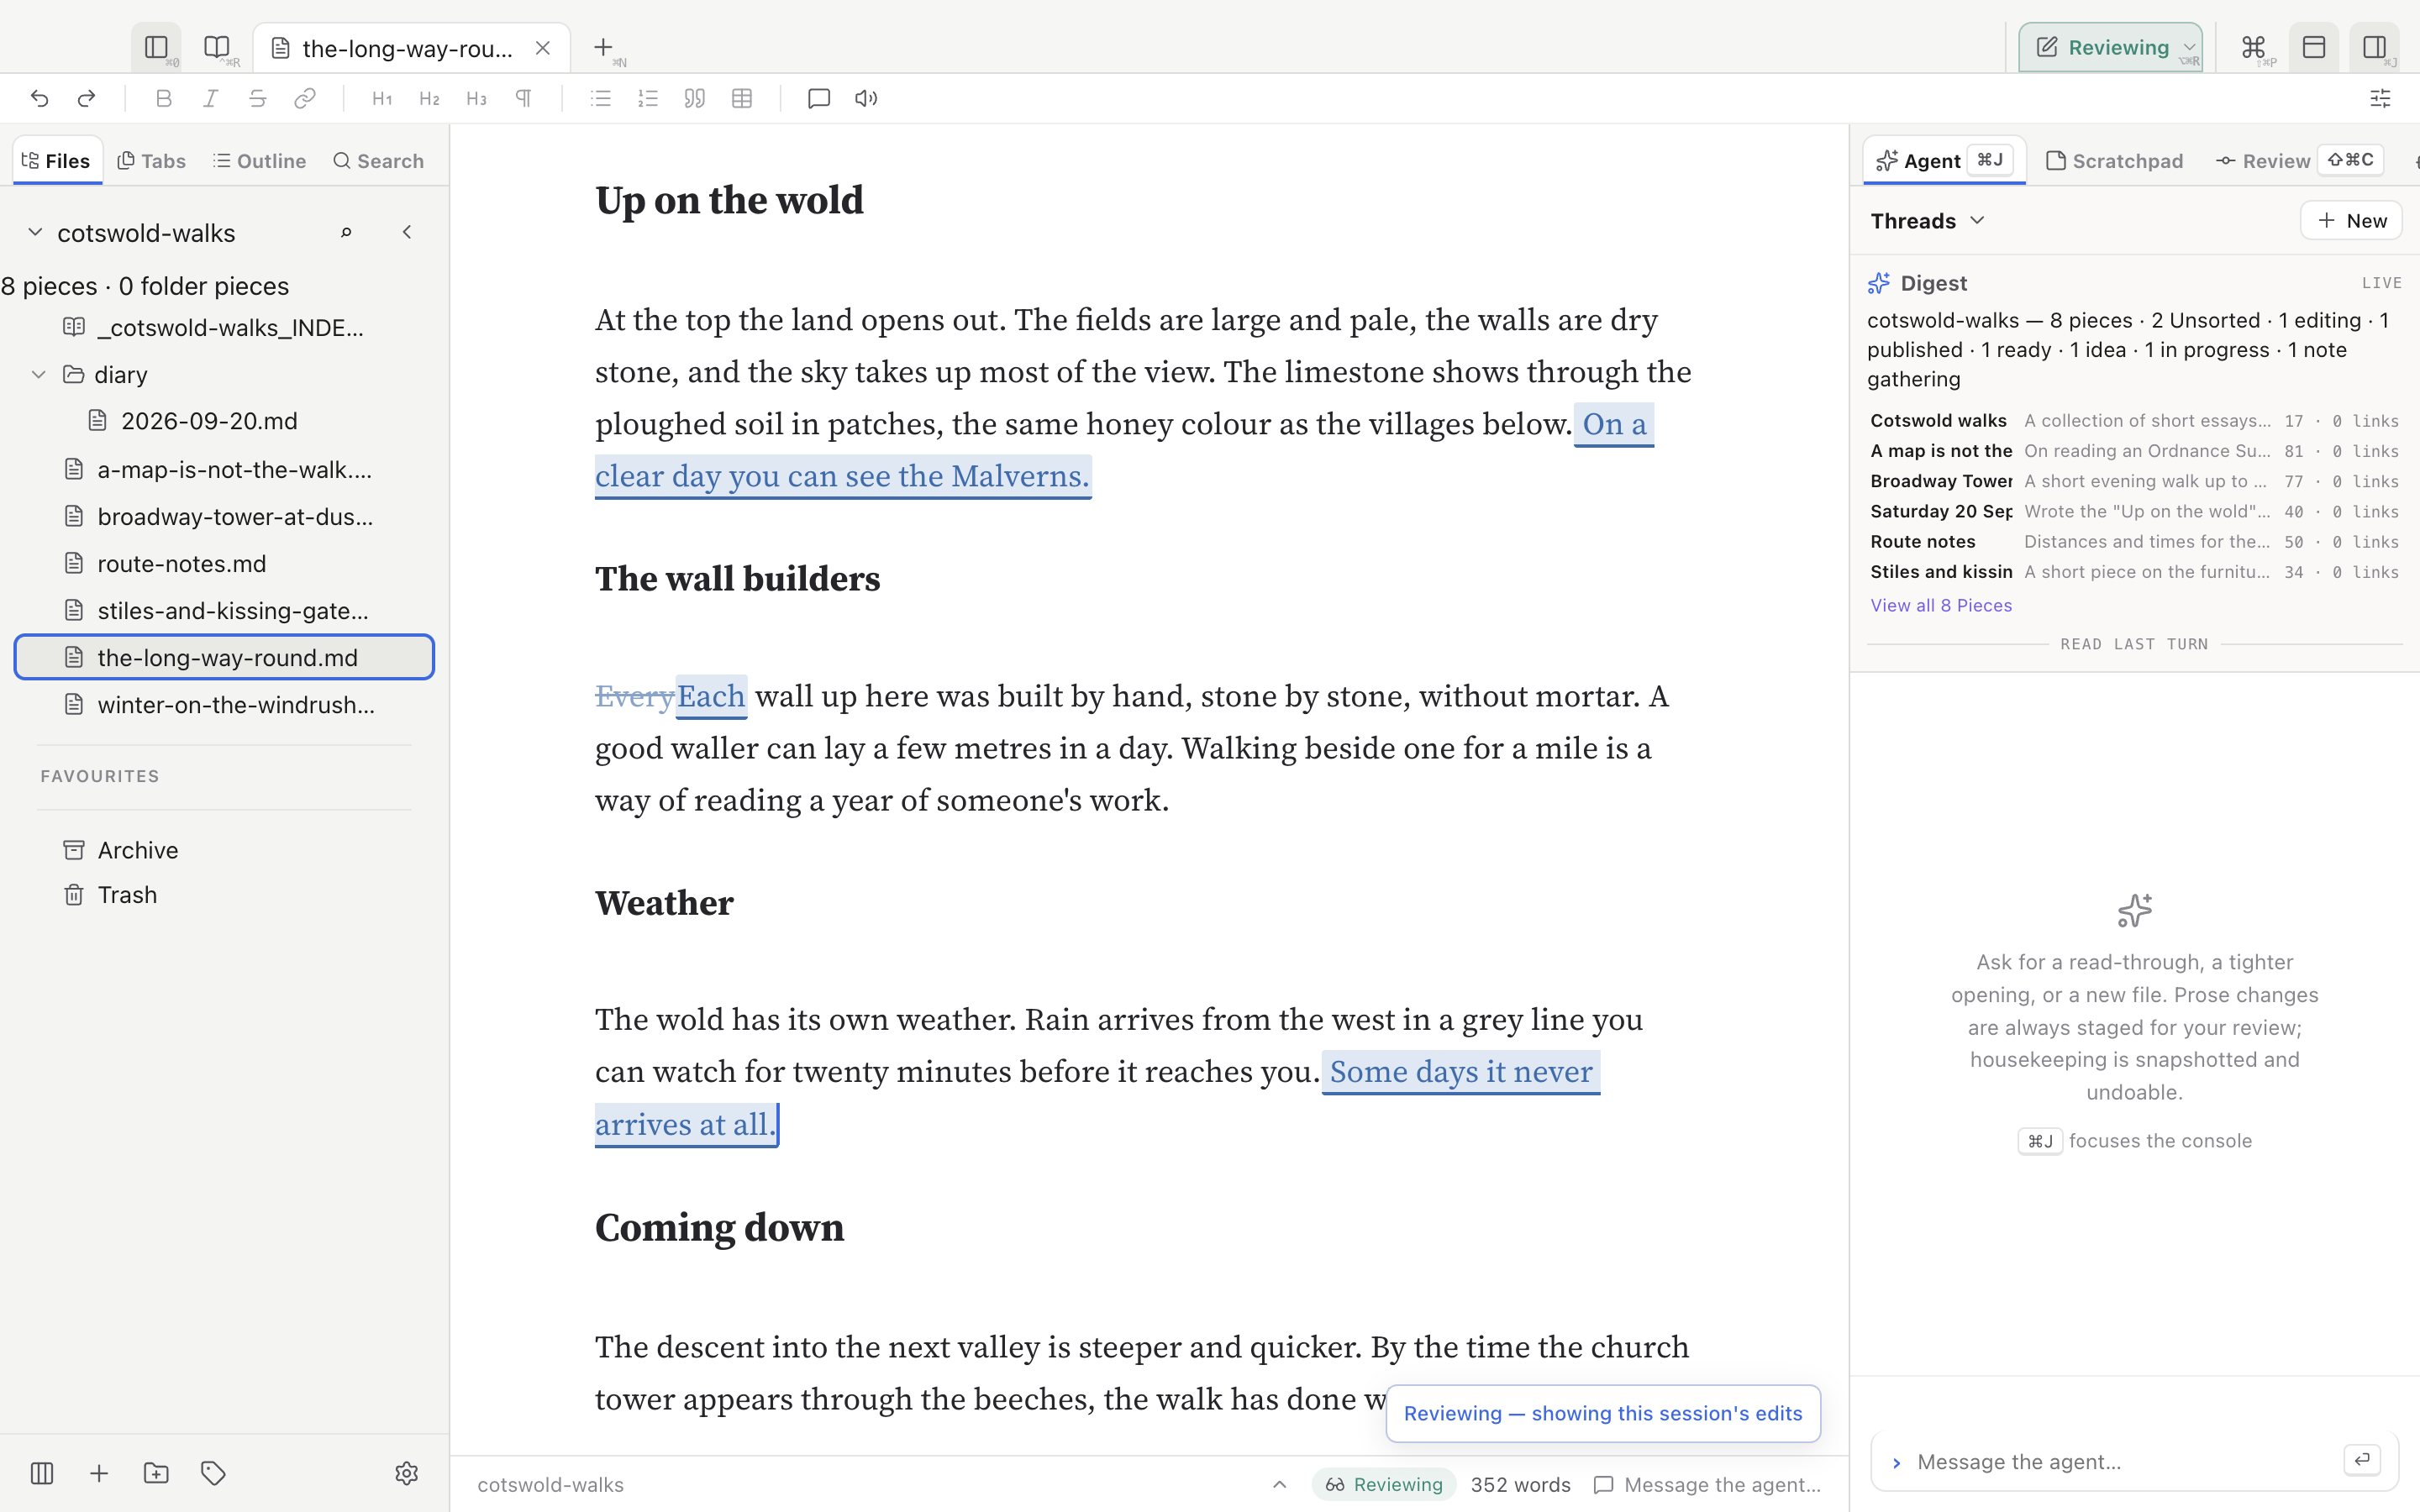Toggle the right sidebar panel icon

(2374, 47)
